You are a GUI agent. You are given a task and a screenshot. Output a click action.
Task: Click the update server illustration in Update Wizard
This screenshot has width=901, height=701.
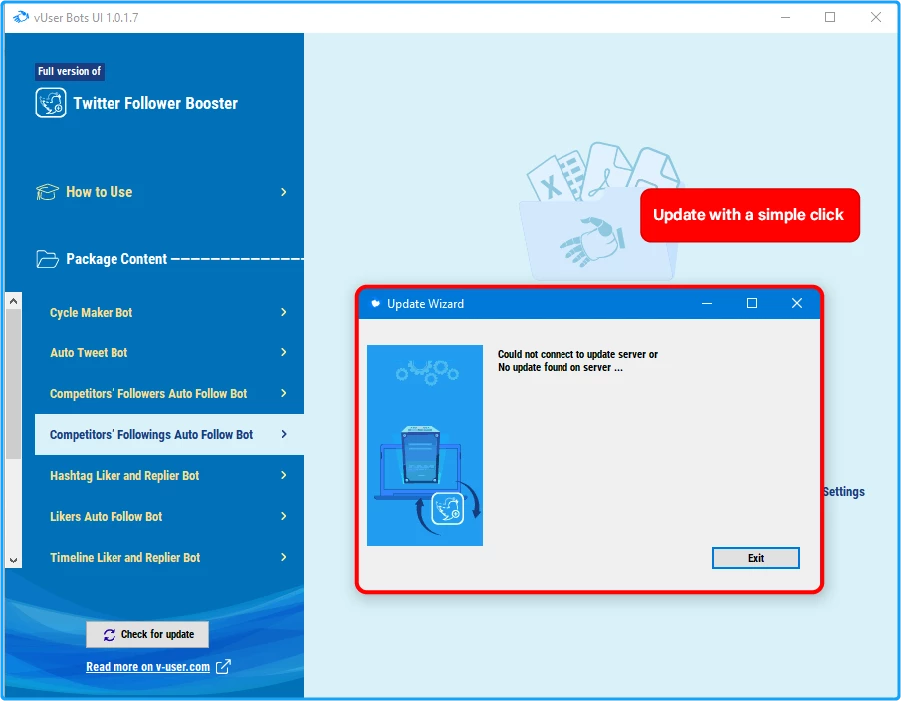click(x=425, y=445)
